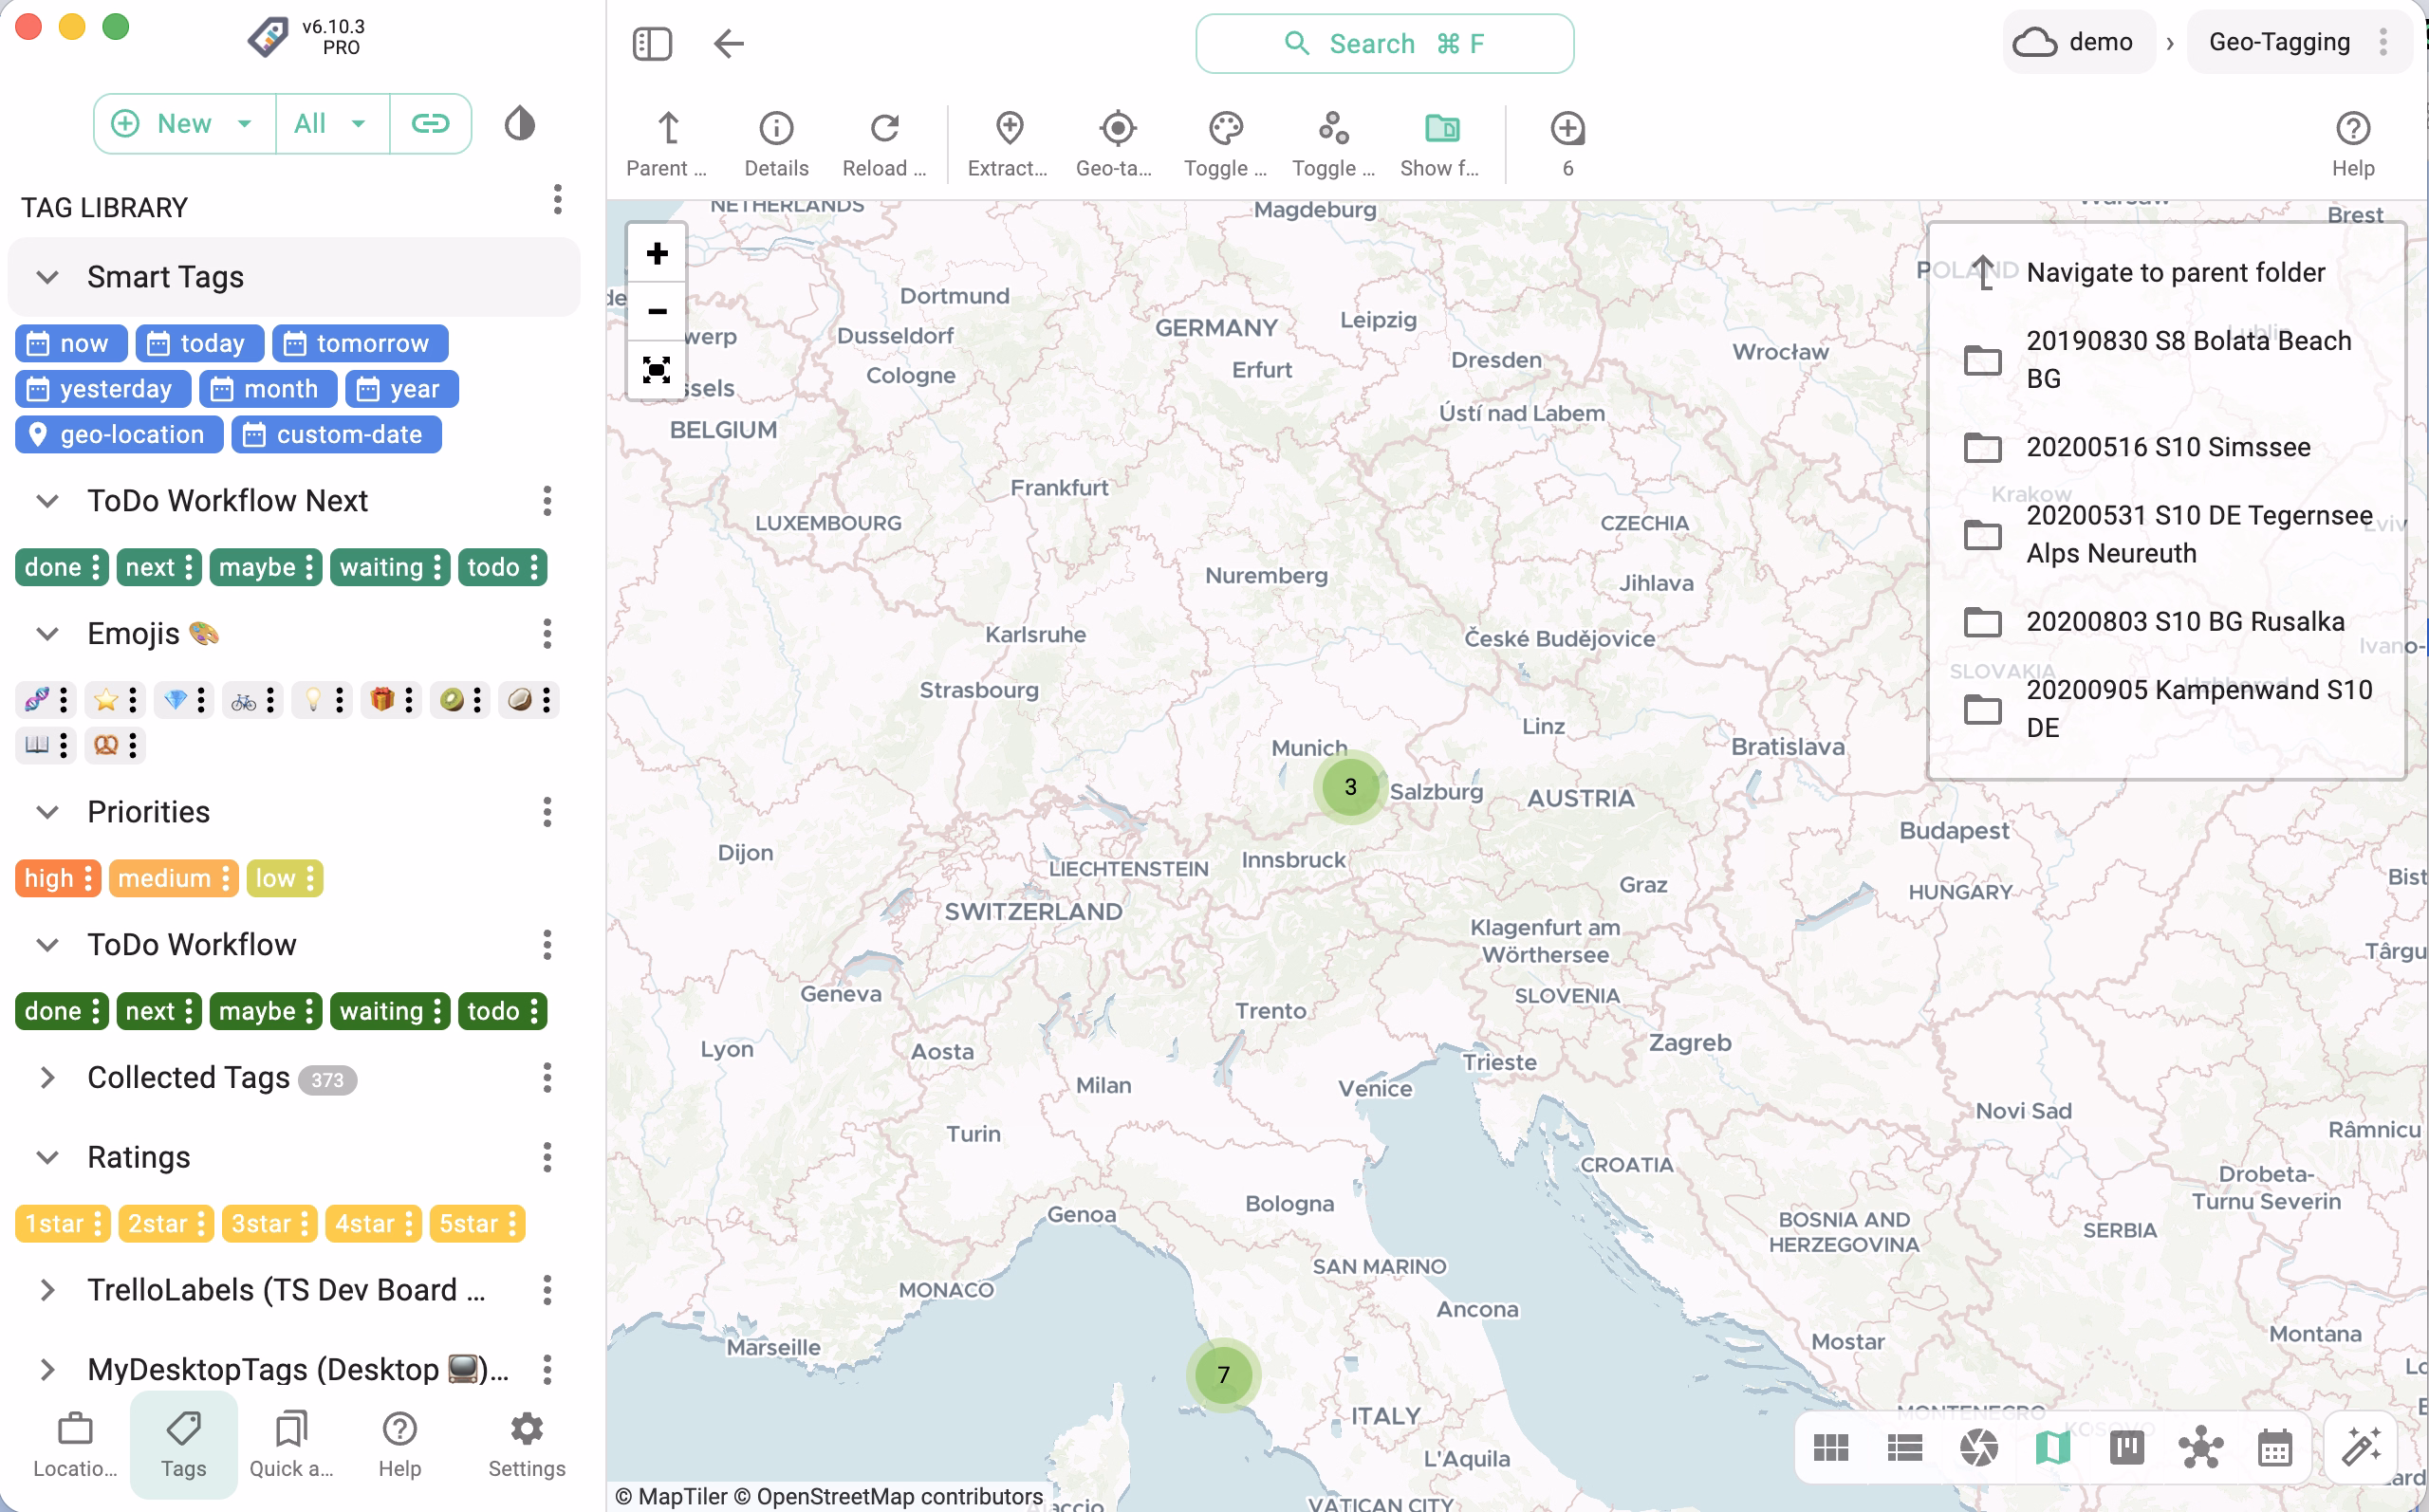This screenshot has height=1512, width=2429.
Task: Open dropdown arrow beside New
Action: (x=245, y=123)
